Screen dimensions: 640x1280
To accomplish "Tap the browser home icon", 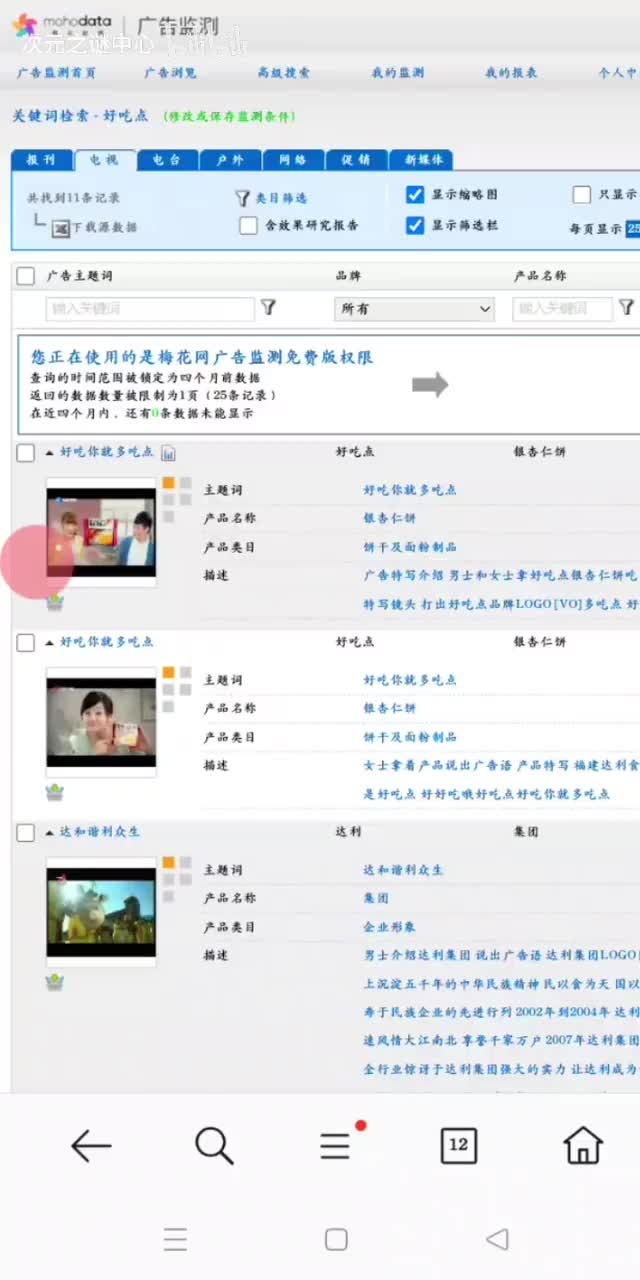I will [x=583, y=1146].
